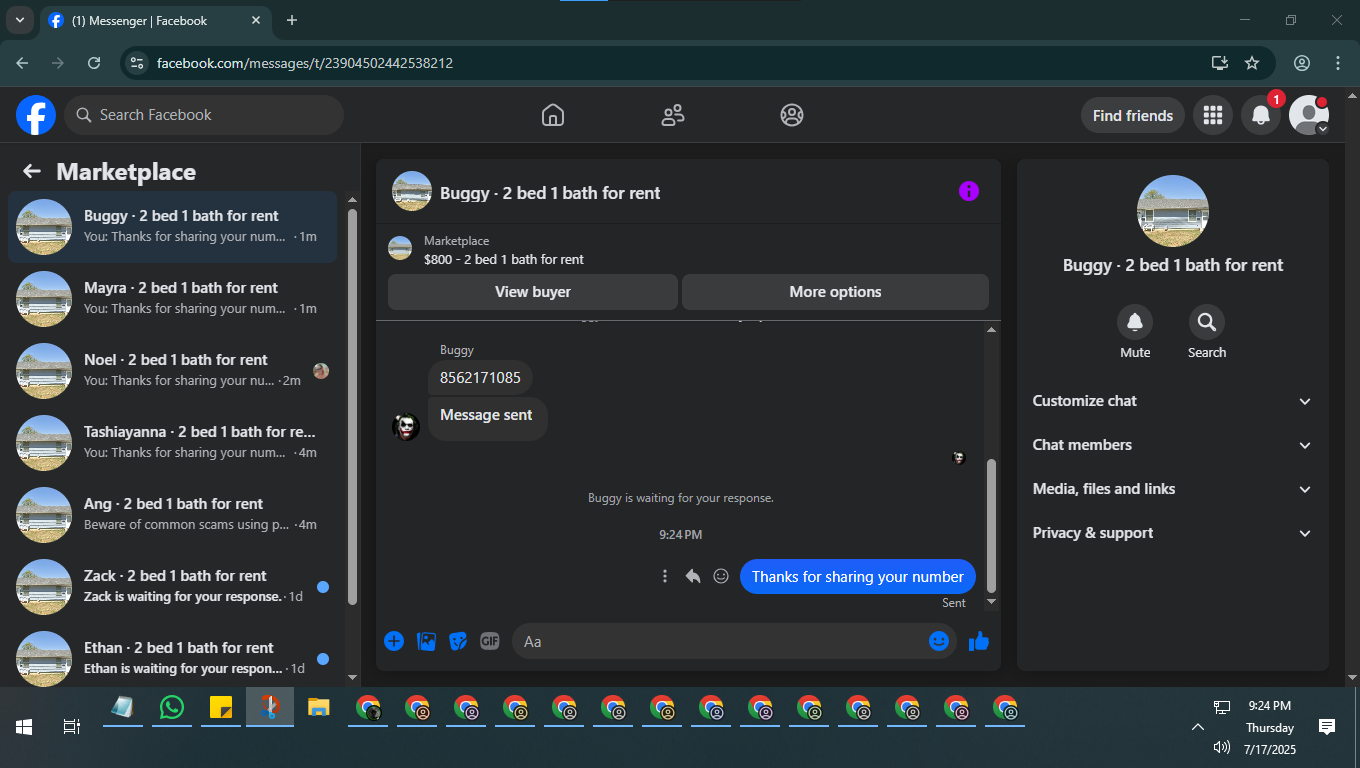Click the Facebook logo
This screenshot has width=1360, height=768.
pyautogui.click(x=36, y=115)
